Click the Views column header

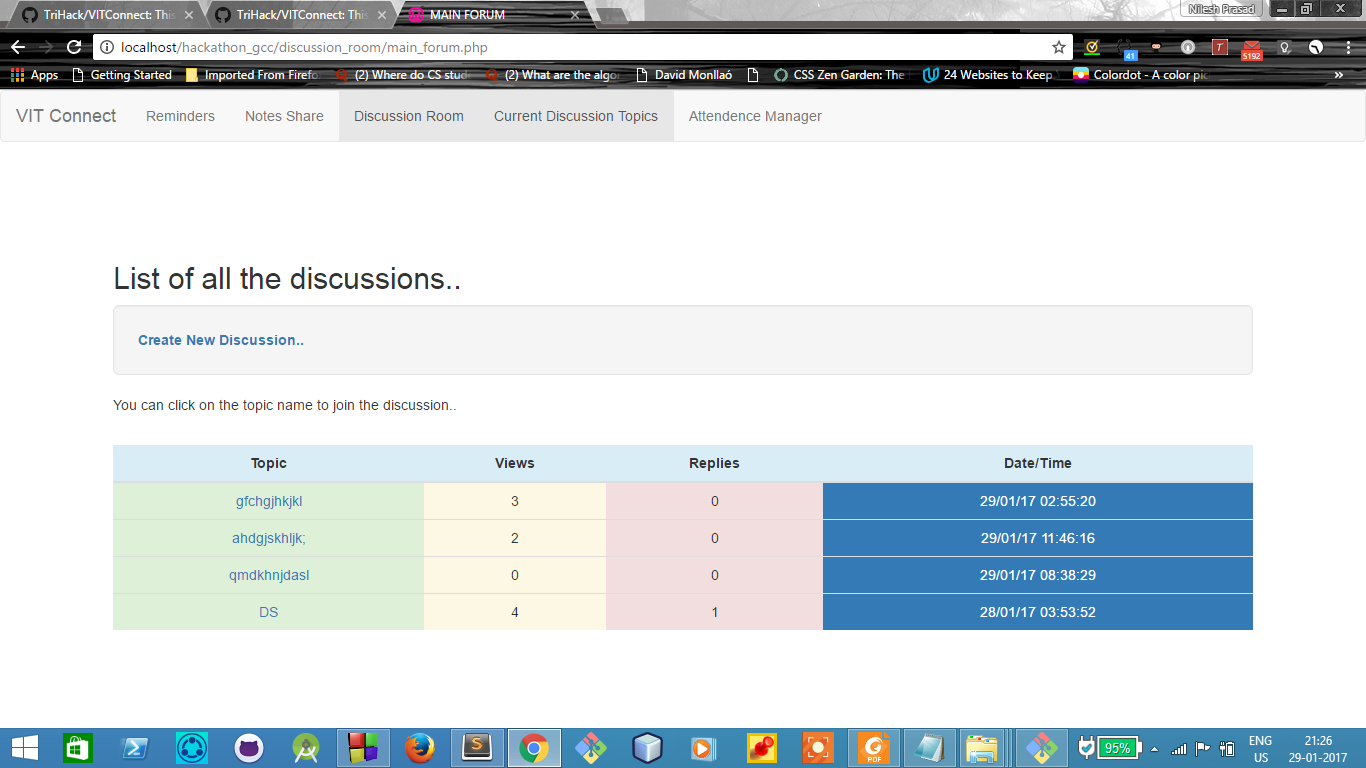coord(515,463)
